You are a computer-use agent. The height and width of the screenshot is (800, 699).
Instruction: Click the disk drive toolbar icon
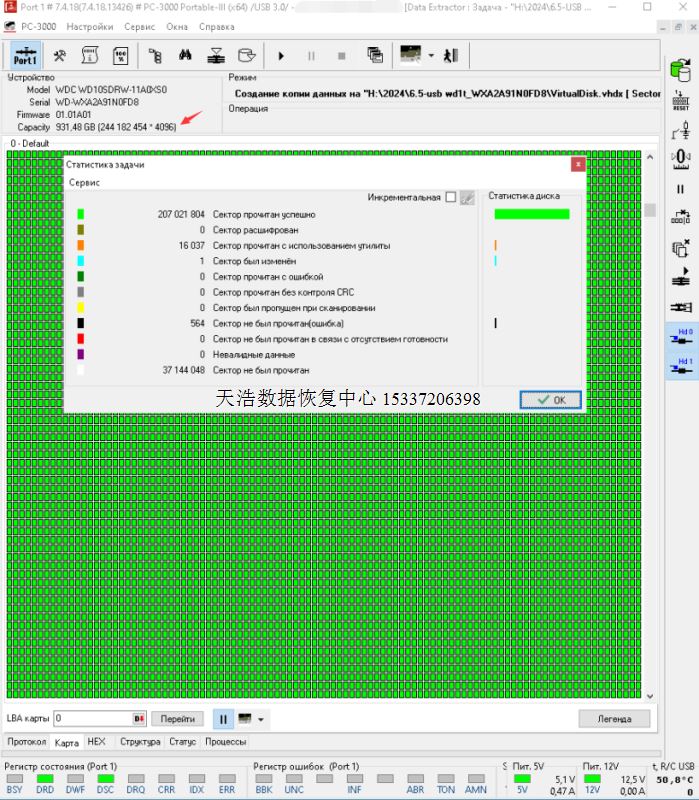click(246, 56)
